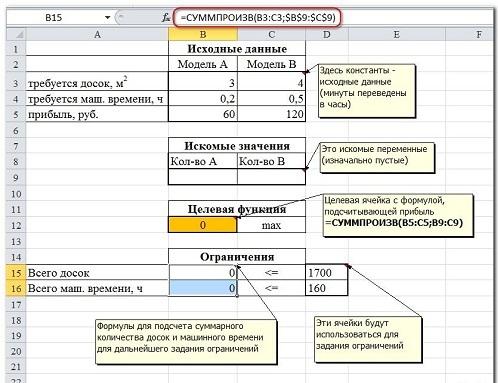498x383 pixels.
Task: Click the <= cell in row 16
Action: [271, 288]
